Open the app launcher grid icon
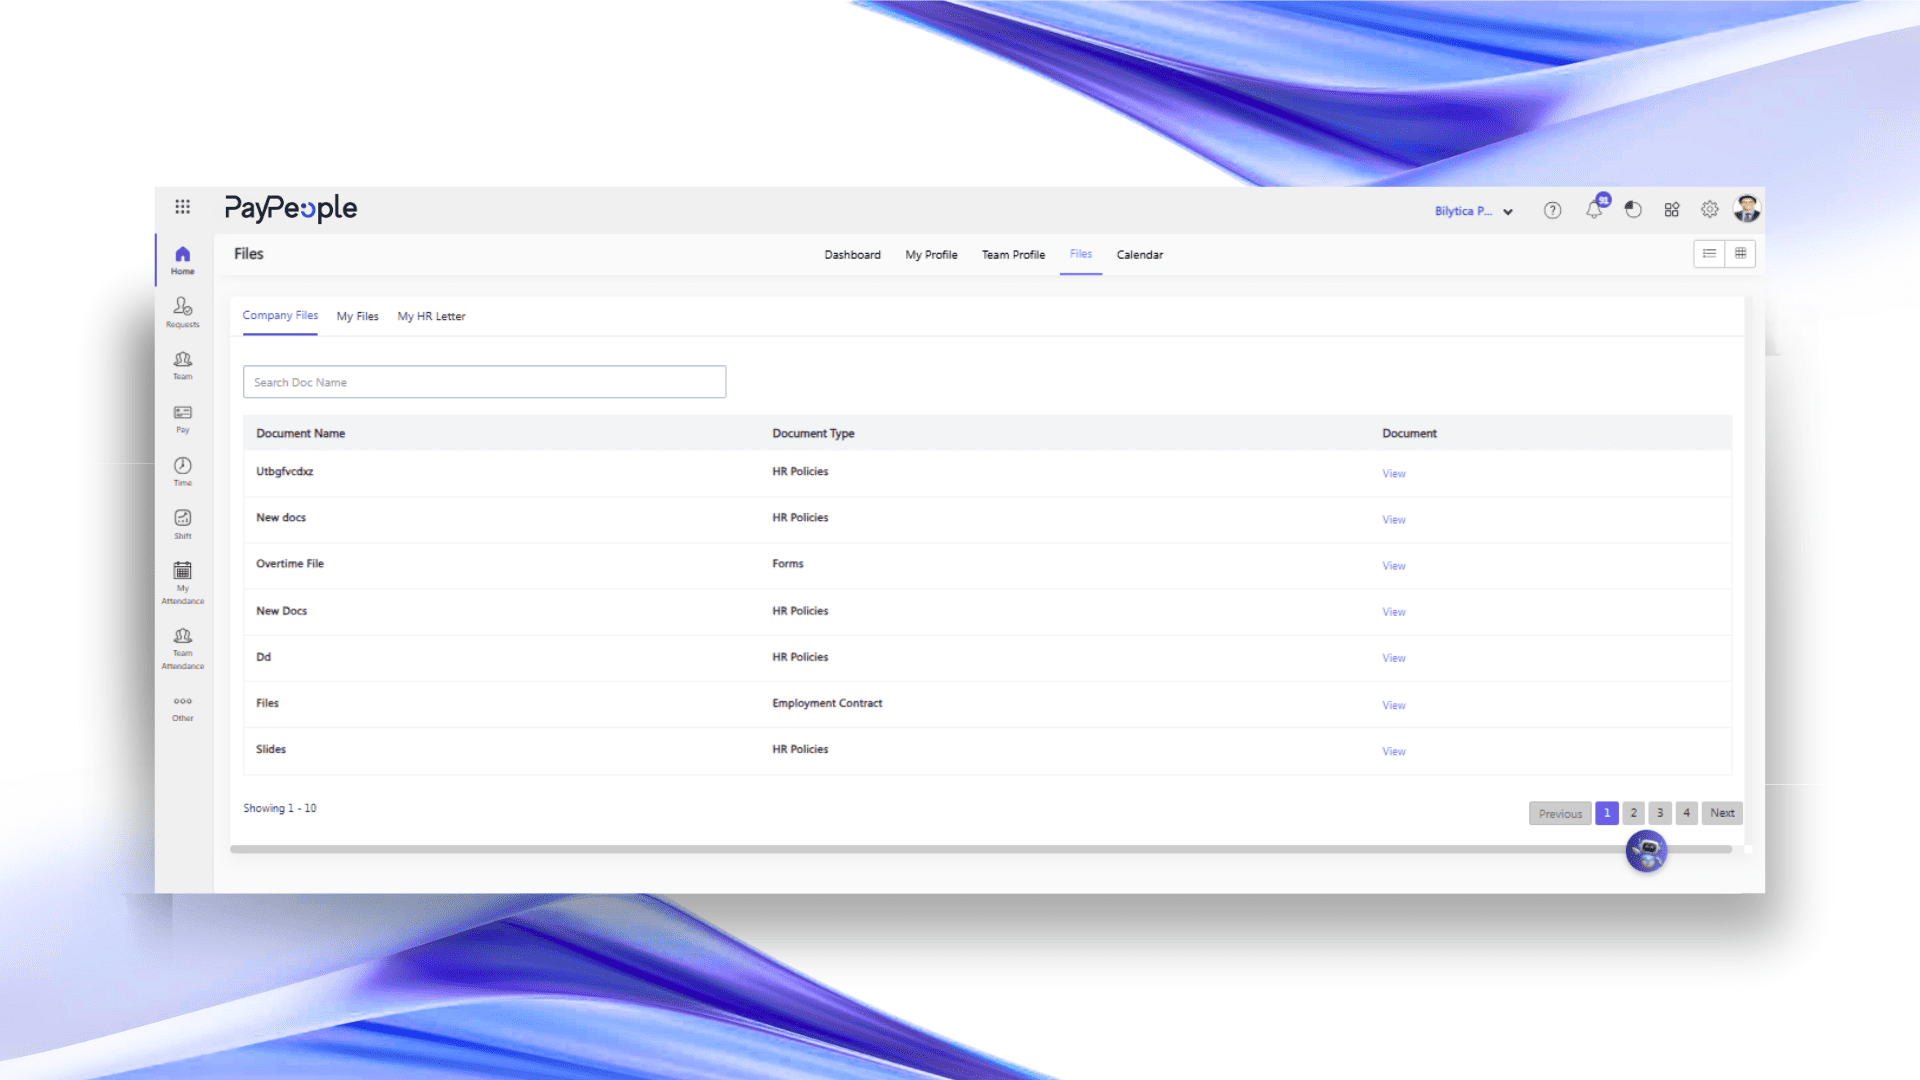1920x1080 pixels. tap(182, 207)
